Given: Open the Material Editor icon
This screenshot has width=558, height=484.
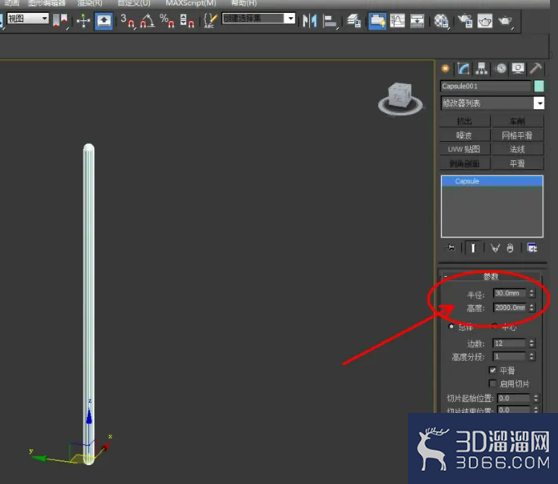Looking at the screenshot, I should coord(441,21).
